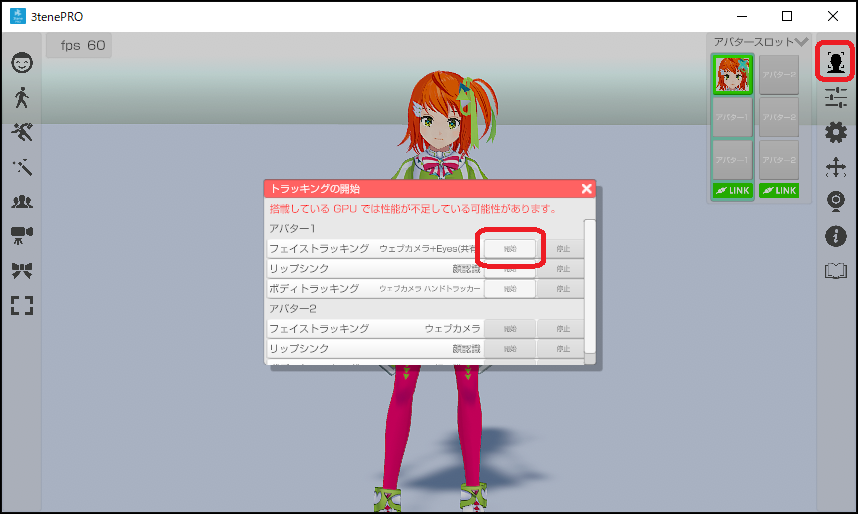
Task: Open the video camera settings icon
Action: point(22,235)
